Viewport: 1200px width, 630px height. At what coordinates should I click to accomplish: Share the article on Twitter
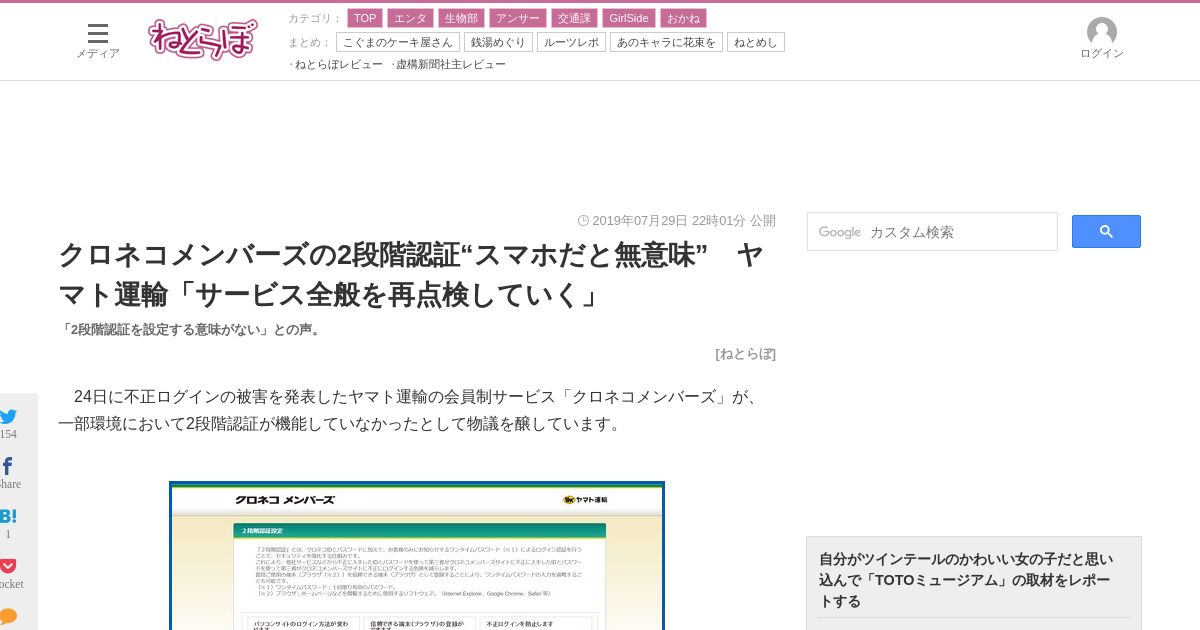click(x=8, y=417)
